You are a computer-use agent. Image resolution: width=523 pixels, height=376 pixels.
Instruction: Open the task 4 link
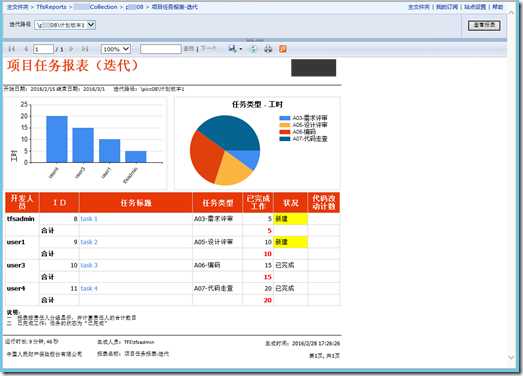[89, 288]
